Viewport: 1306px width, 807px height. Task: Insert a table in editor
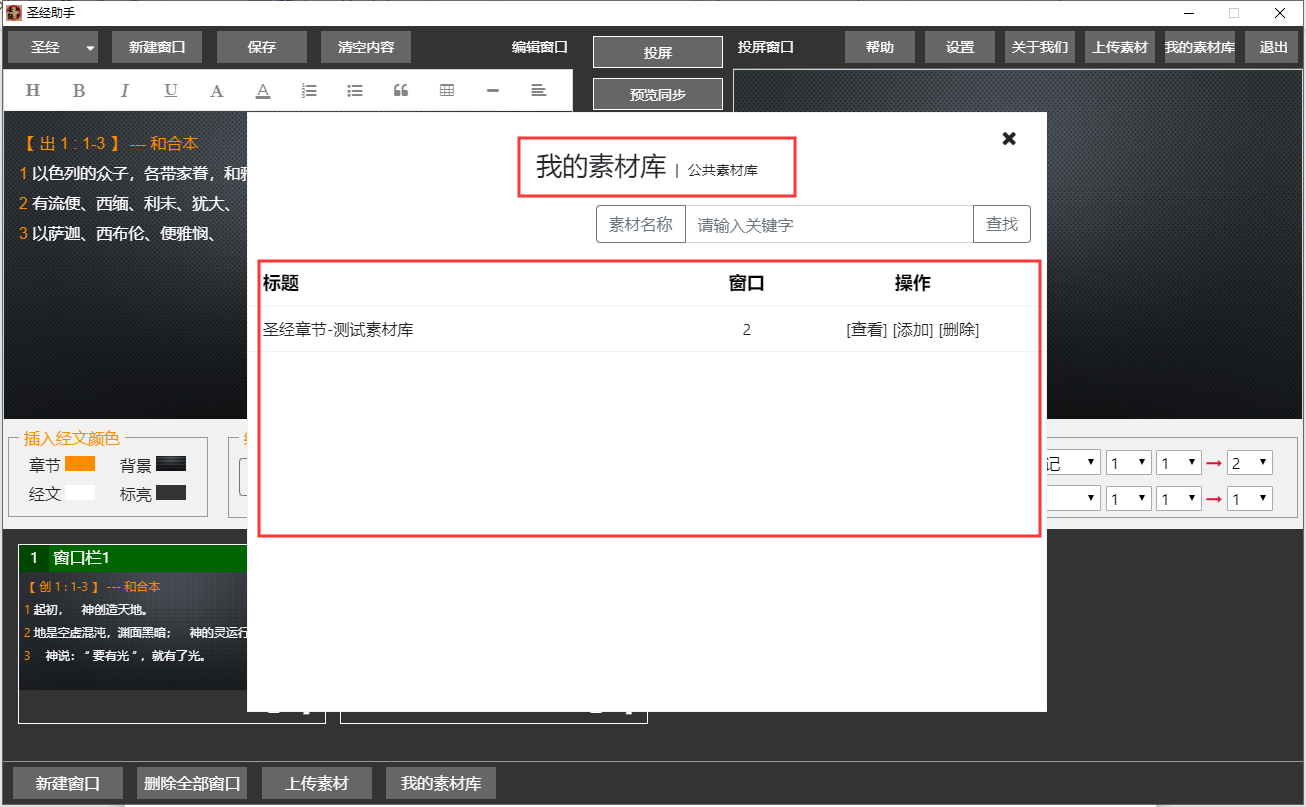coord(447,91)
